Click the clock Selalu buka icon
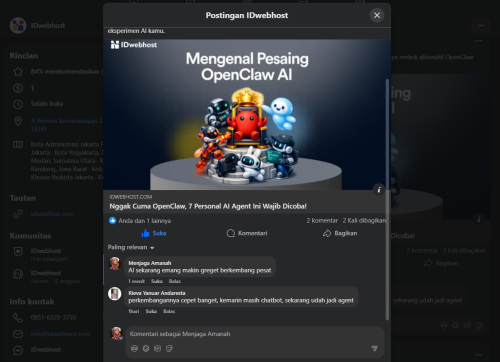The height and width of the screenshot is (362, 500). pos(18,104)
